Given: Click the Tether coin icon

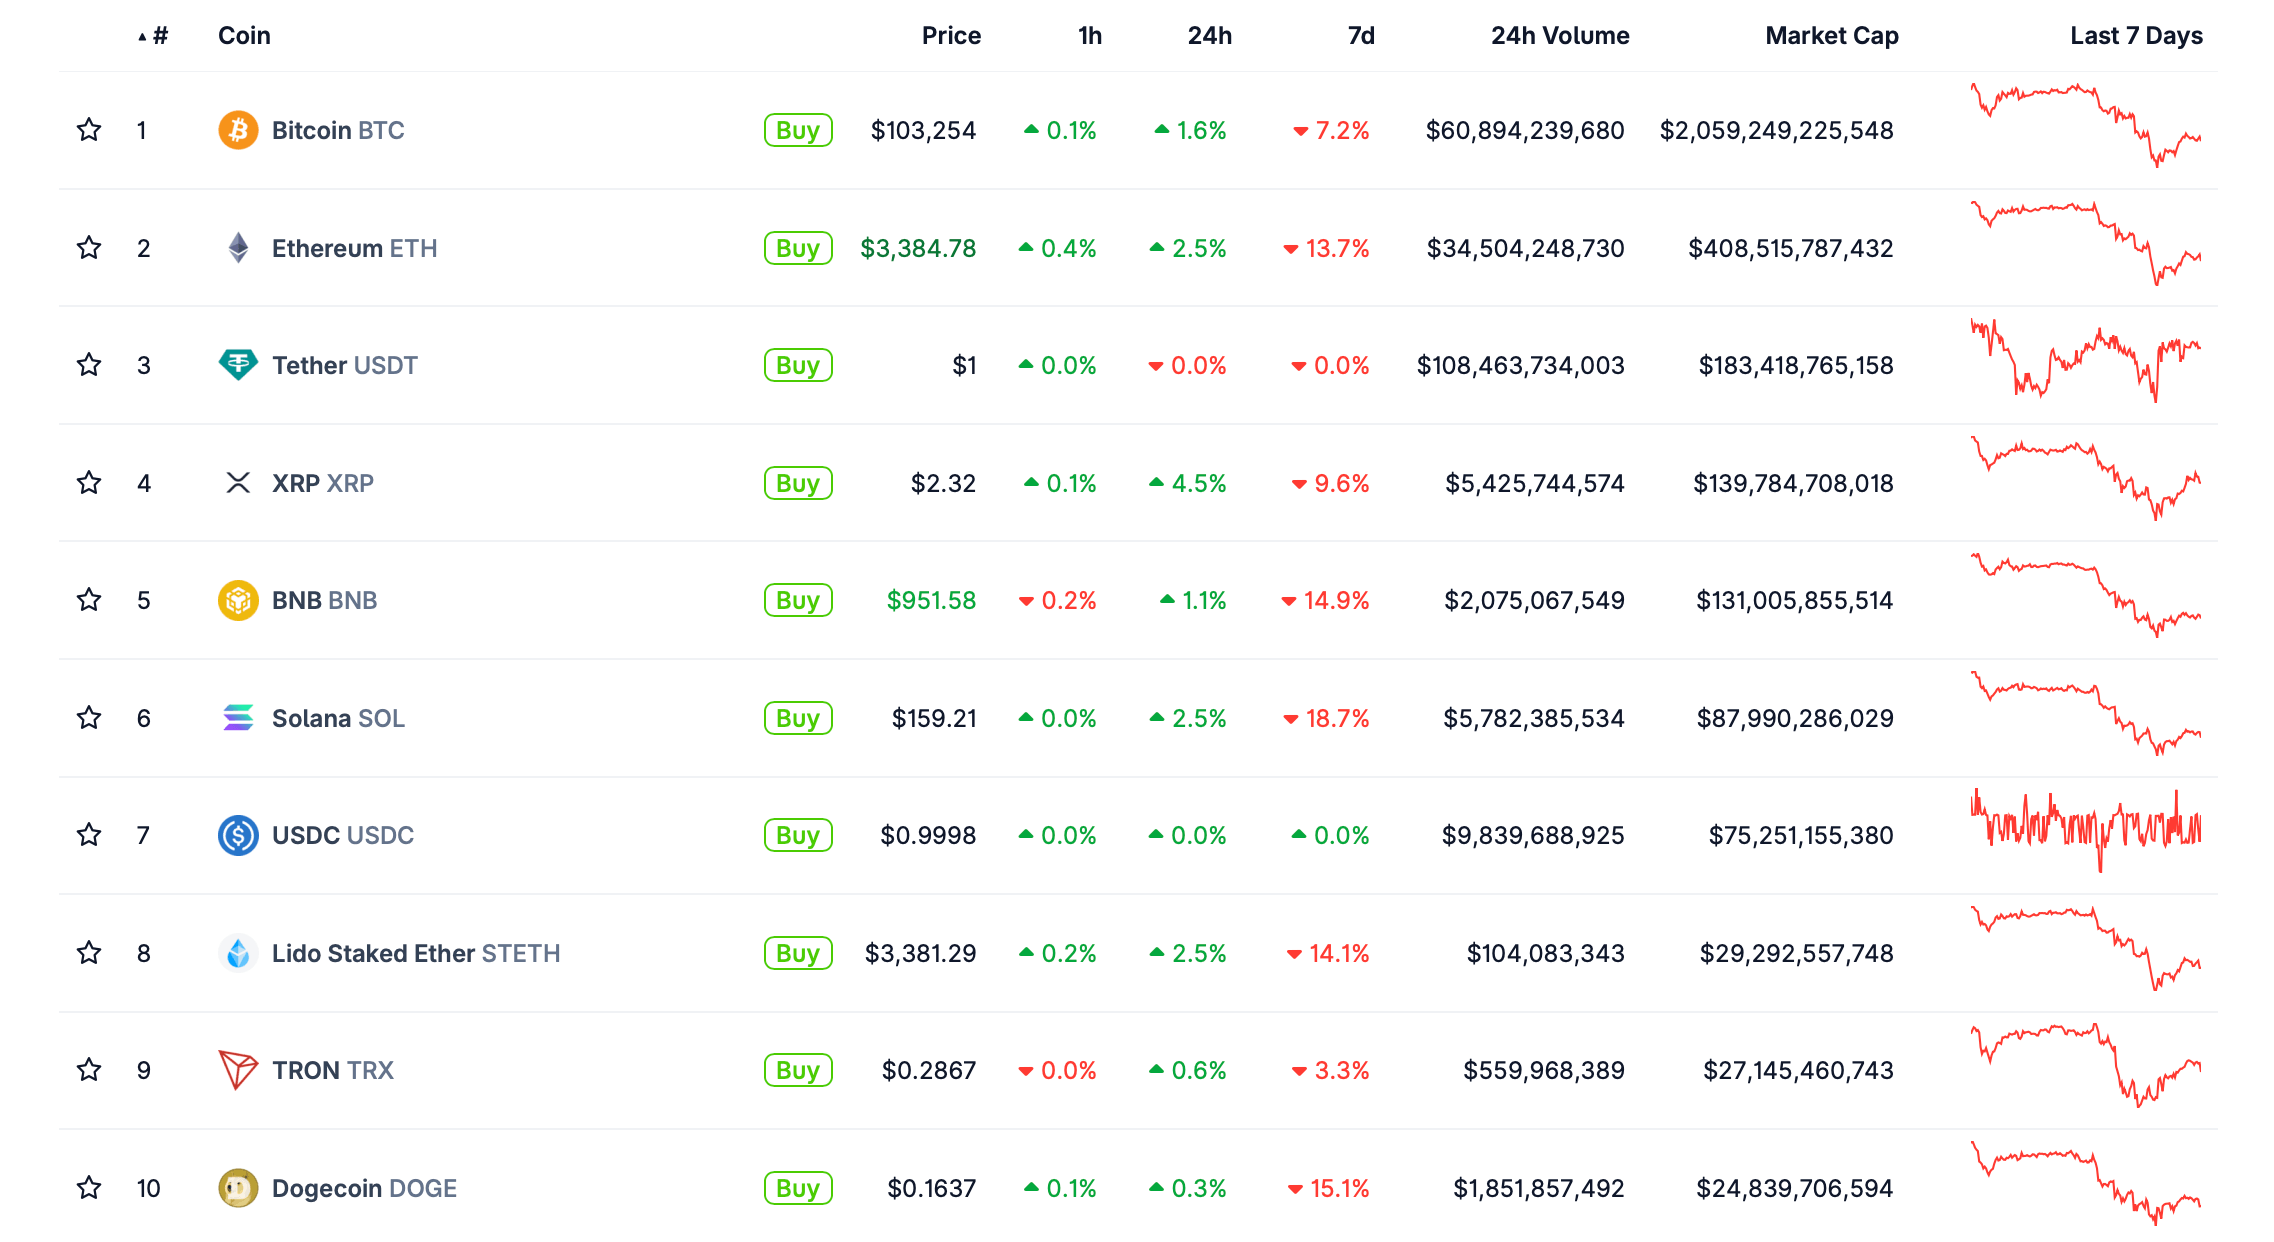Looking at the screenshot, I should point(238,365).
